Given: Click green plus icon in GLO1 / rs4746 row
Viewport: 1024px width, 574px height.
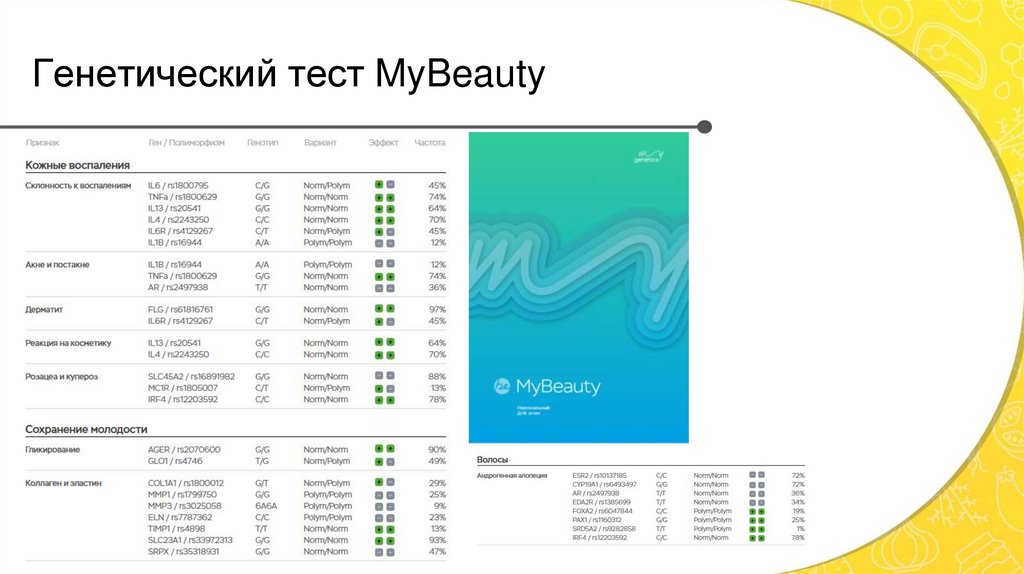Looking at the screenshot, I should [x=379, y=462].
